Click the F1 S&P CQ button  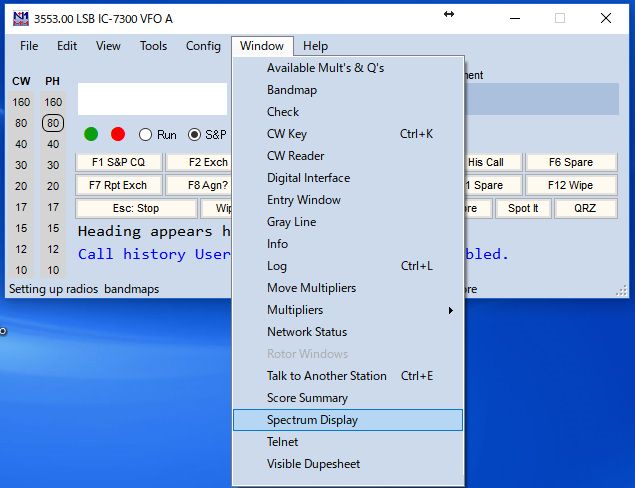[x=119, y=162]
